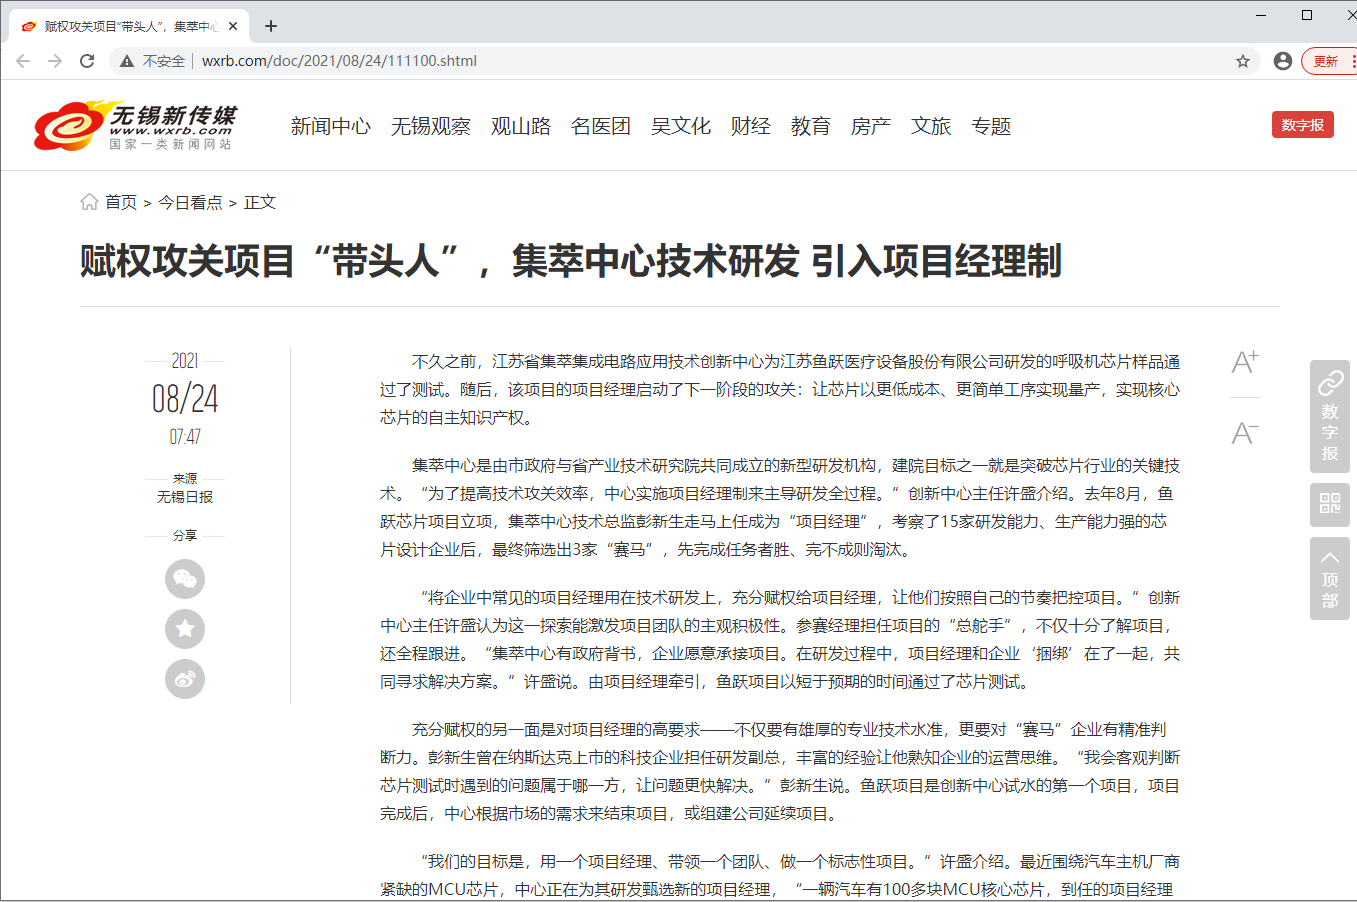The width and height of the screenshot is (1357, 902).
Task: Maximize the browser window
Action: tap(1307, 15)
